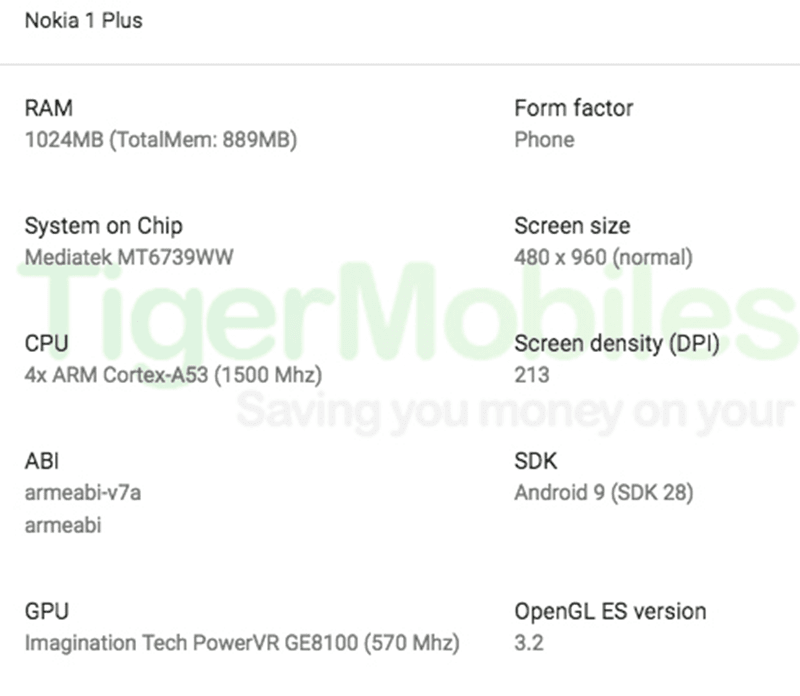The image size is (800, 696).
Task: Select the Screen density (DPI) heading
Action: pos(617,344)
